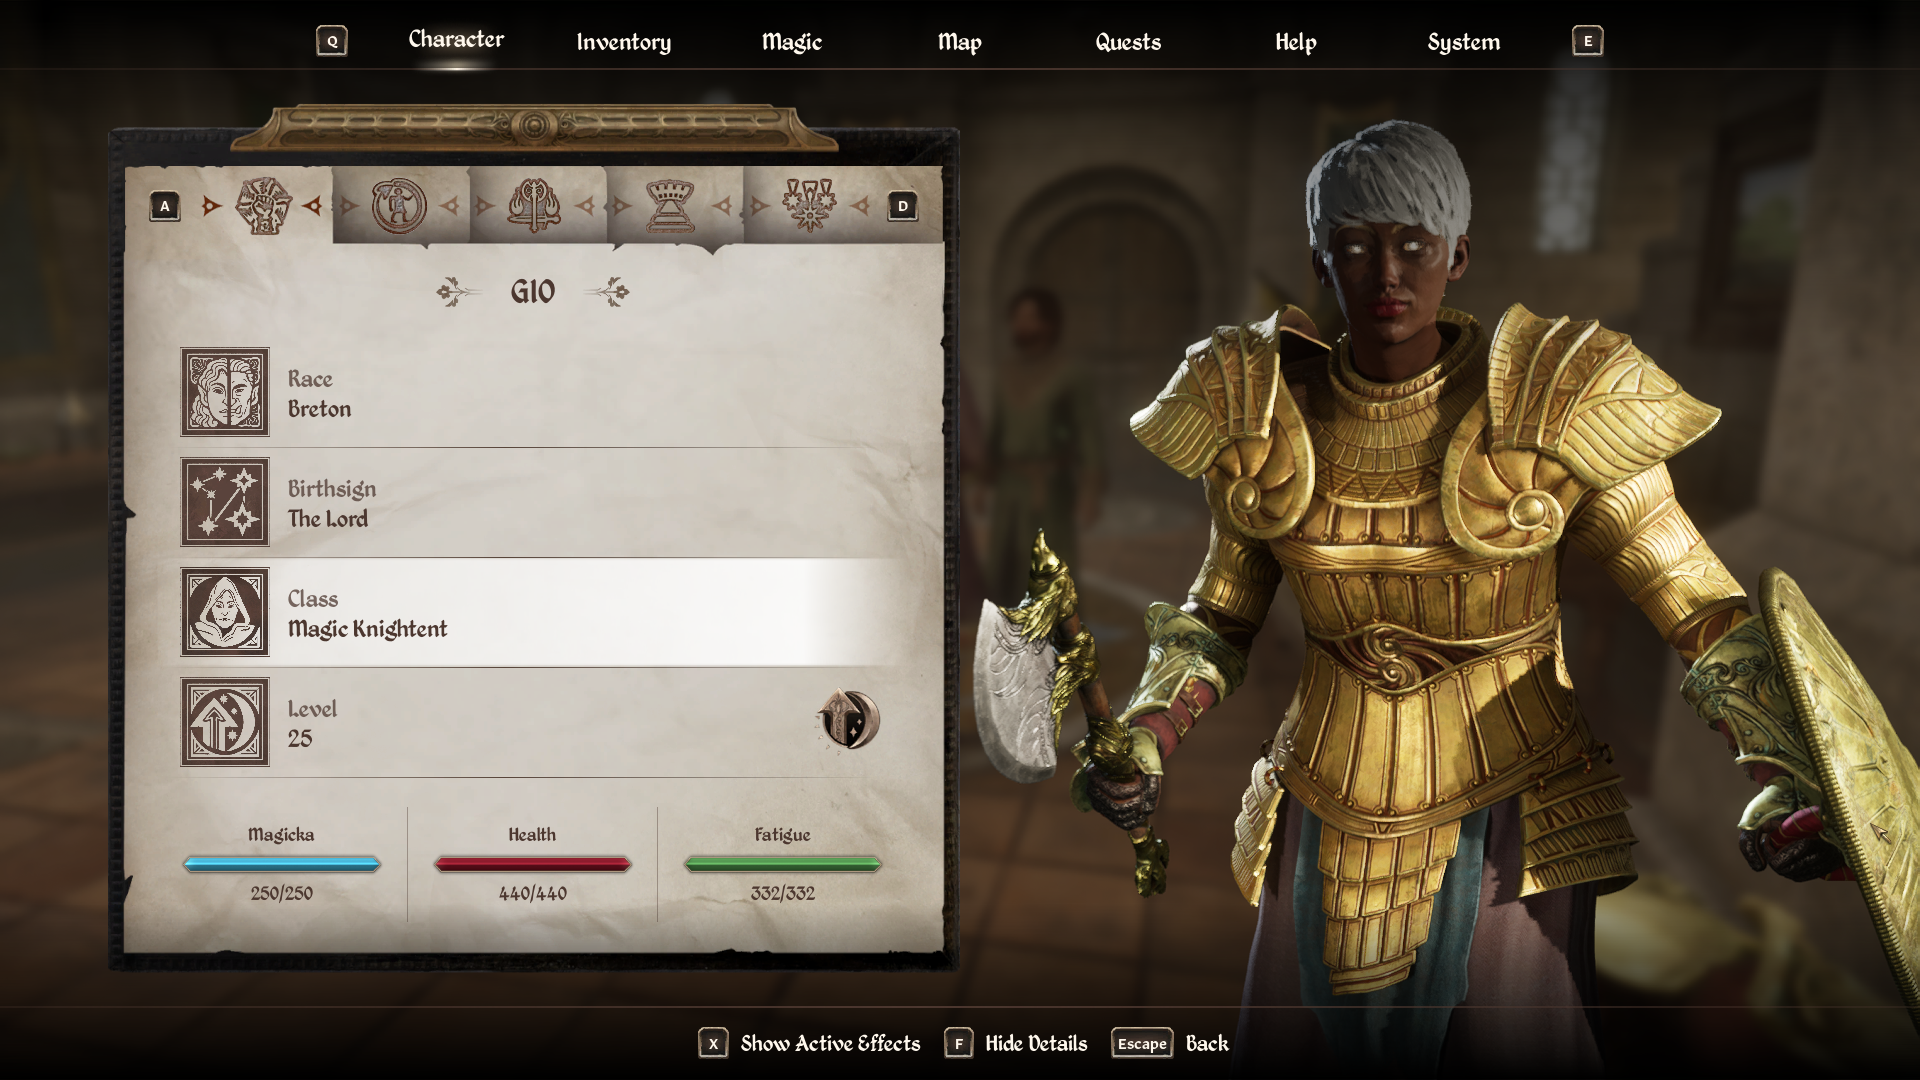Select the fist emblem character overview tab
The image size is (1920, 1080).
(264, 205)
